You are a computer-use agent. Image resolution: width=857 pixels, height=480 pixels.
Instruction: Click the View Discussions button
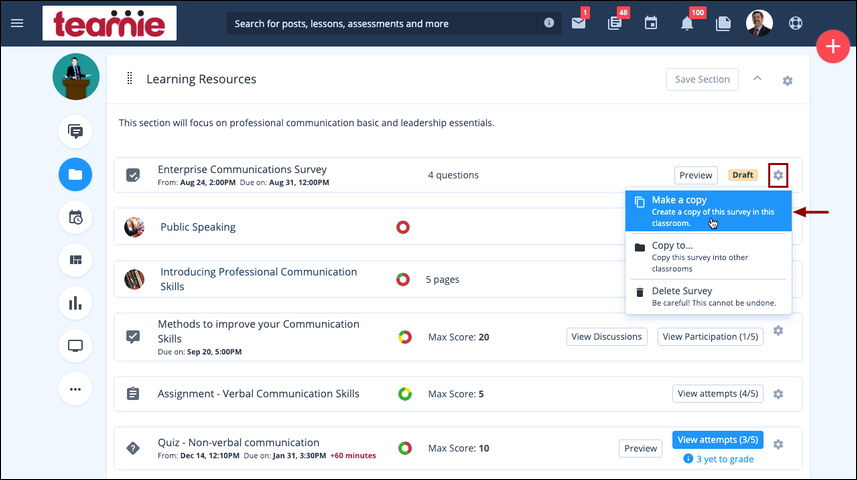click(x=607, y=337)
